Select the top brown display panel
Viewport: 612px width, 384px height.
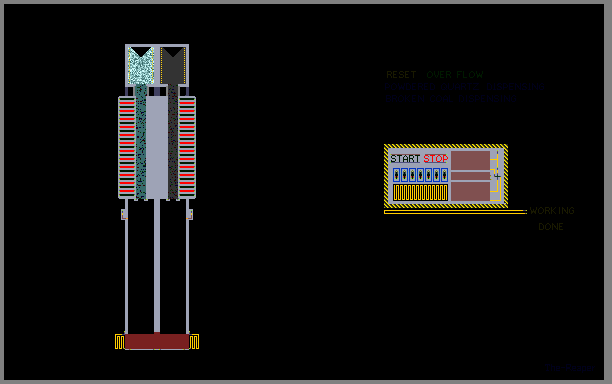[470, 160]
